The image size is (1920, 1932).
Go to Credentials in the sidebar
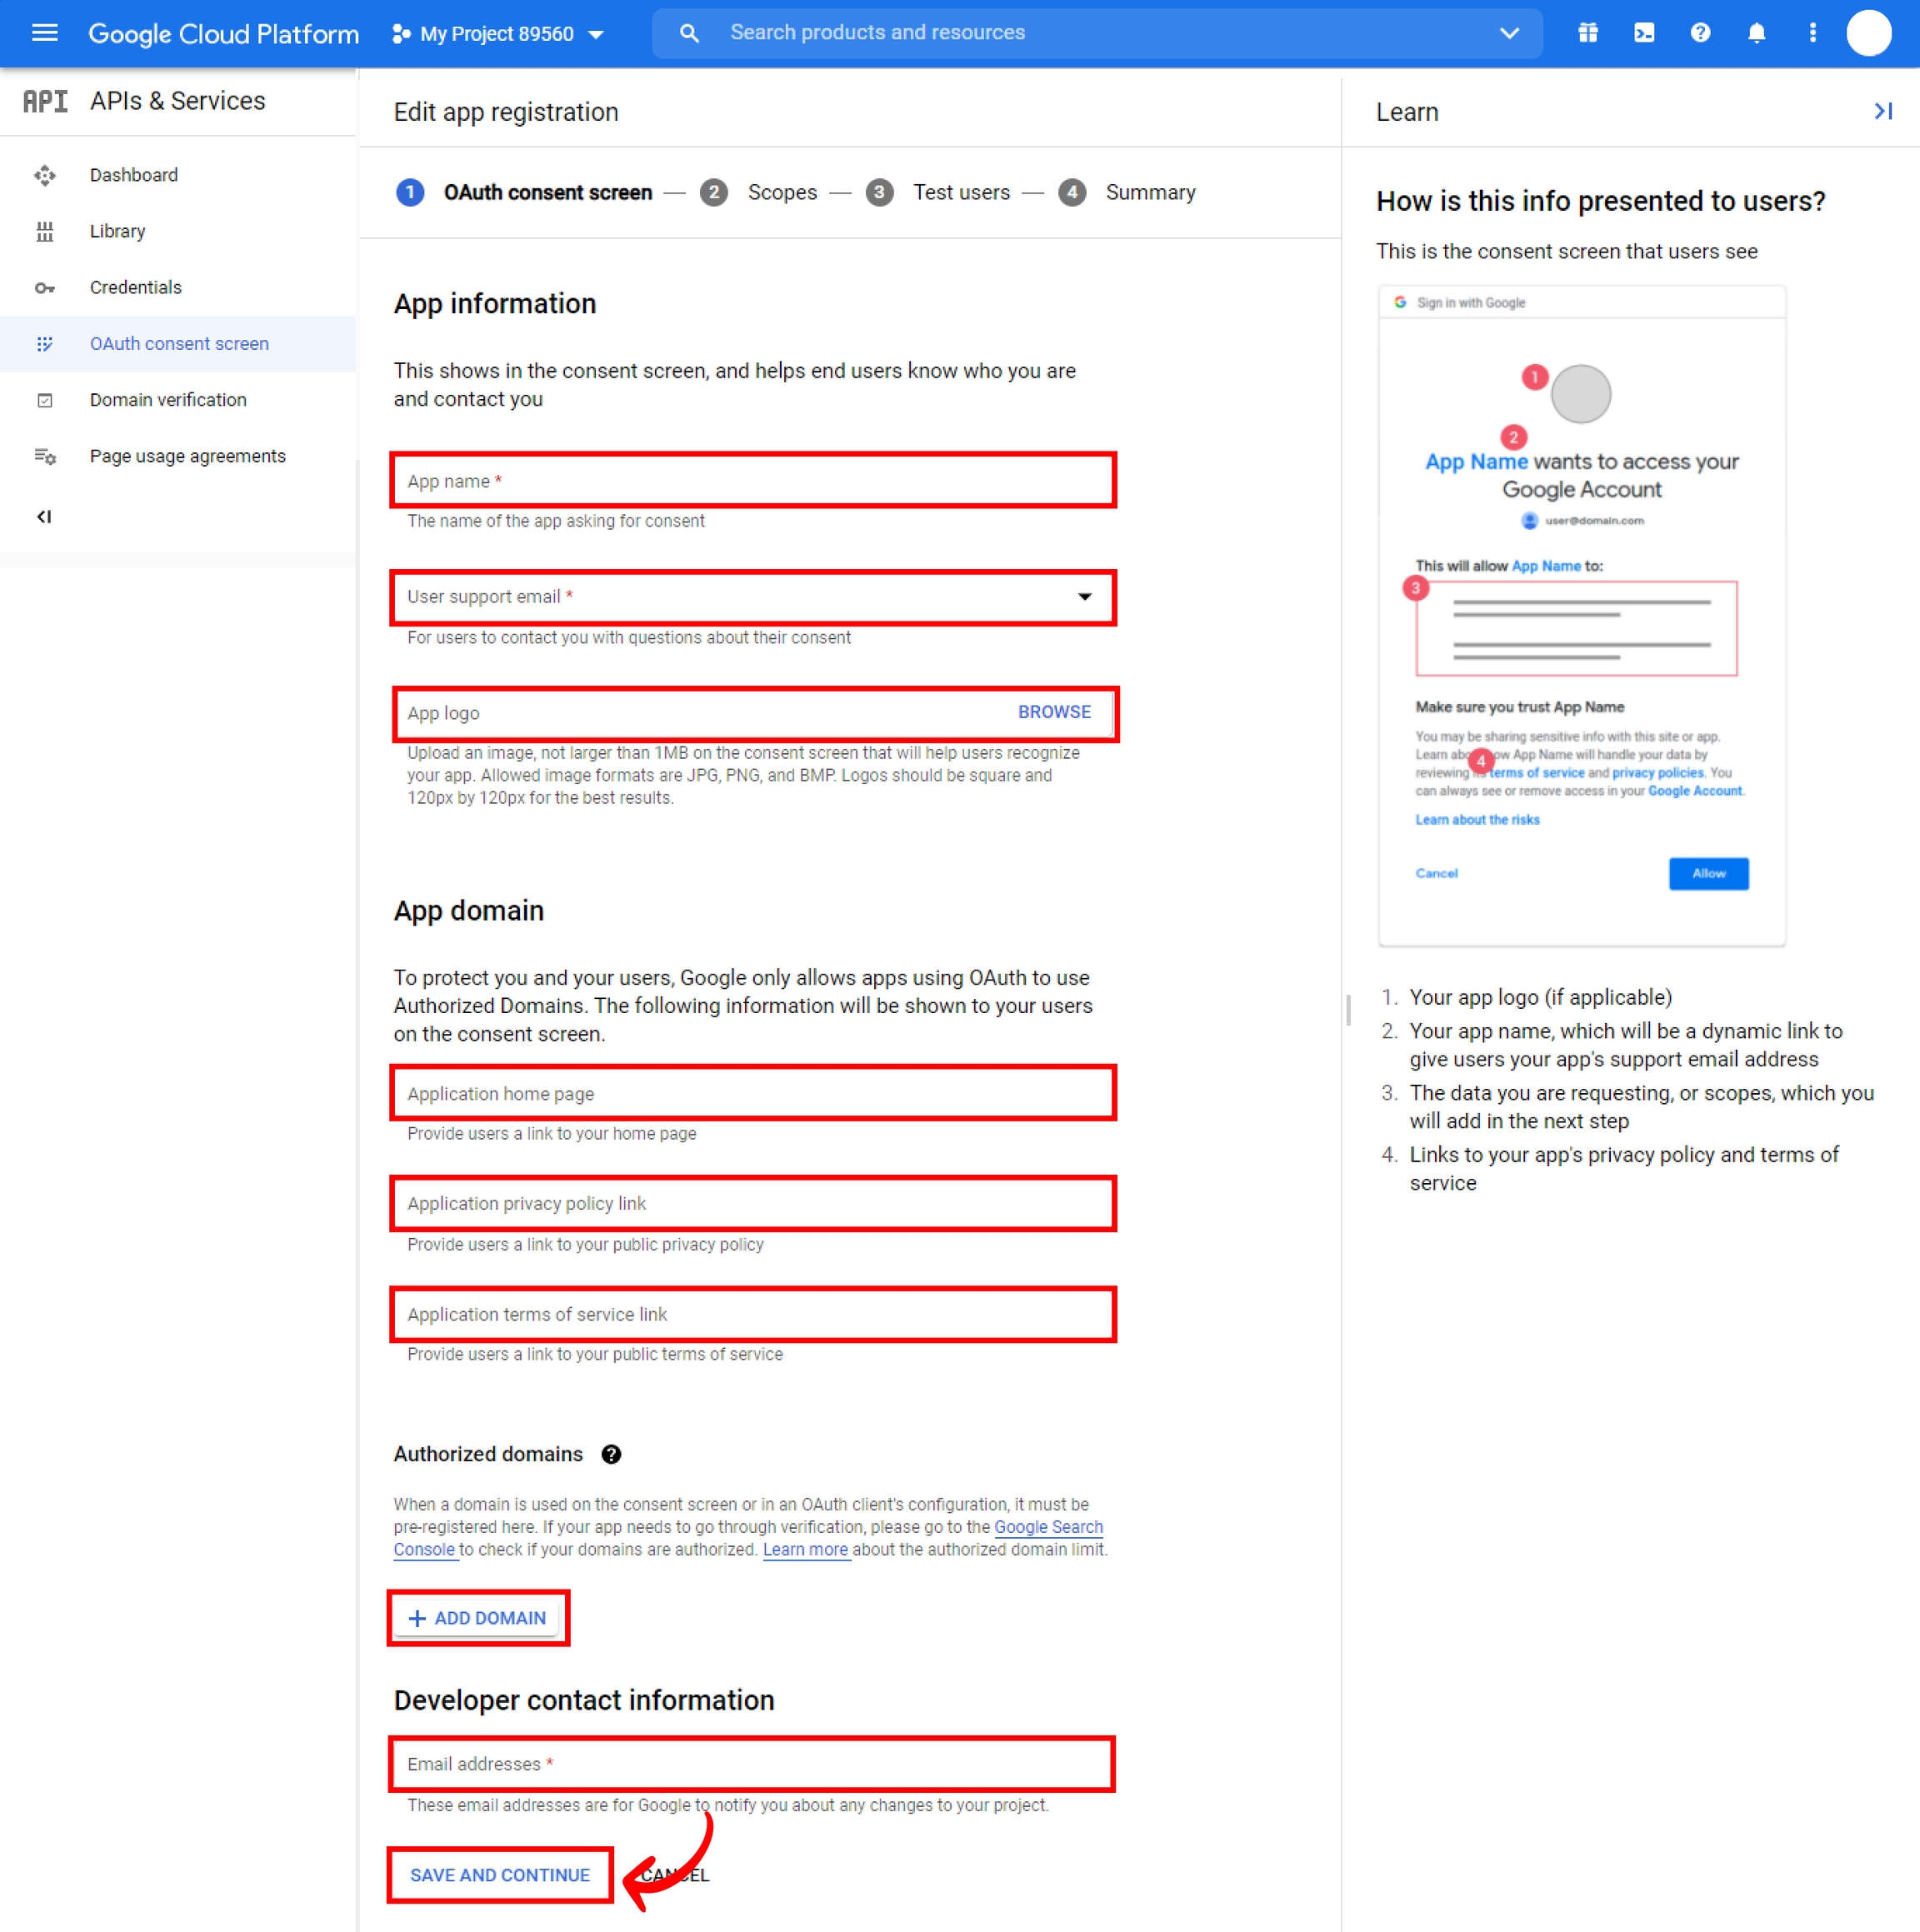point(136,287)
